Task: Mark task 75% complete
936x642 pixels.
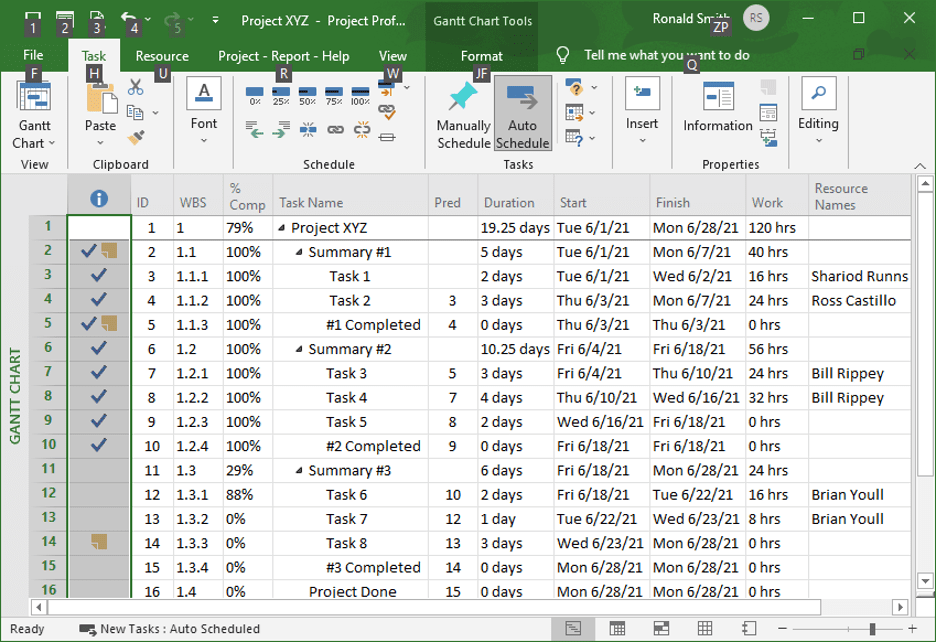Action: click(x=334, y=96)
